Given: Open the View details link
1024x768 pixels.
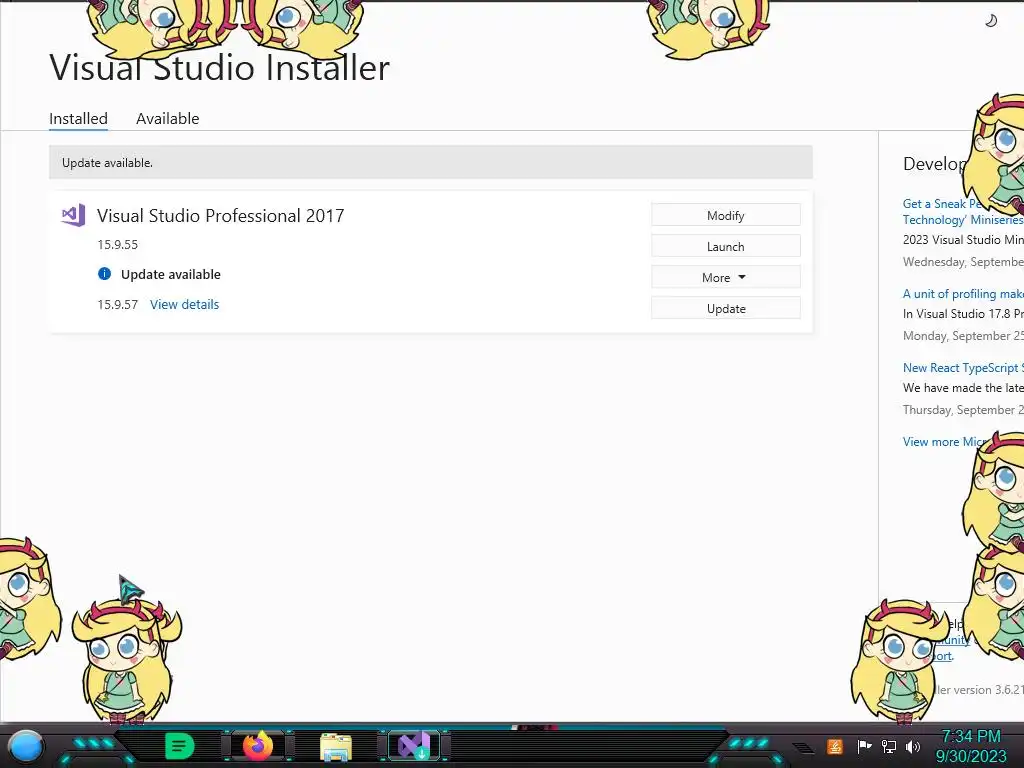Looking at the screenshot, I should point(184,304).
